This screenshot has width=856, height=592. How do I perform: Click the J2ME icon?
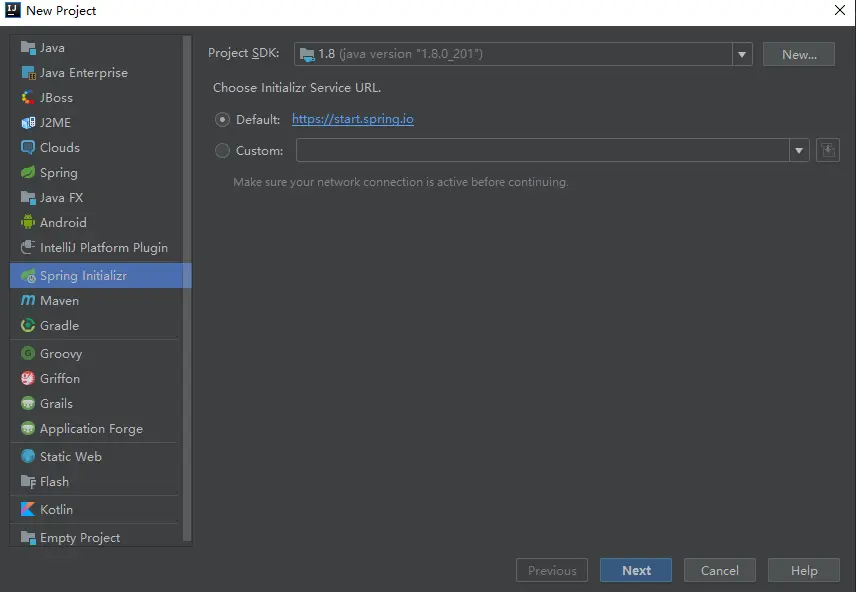[x=28, y=123]
